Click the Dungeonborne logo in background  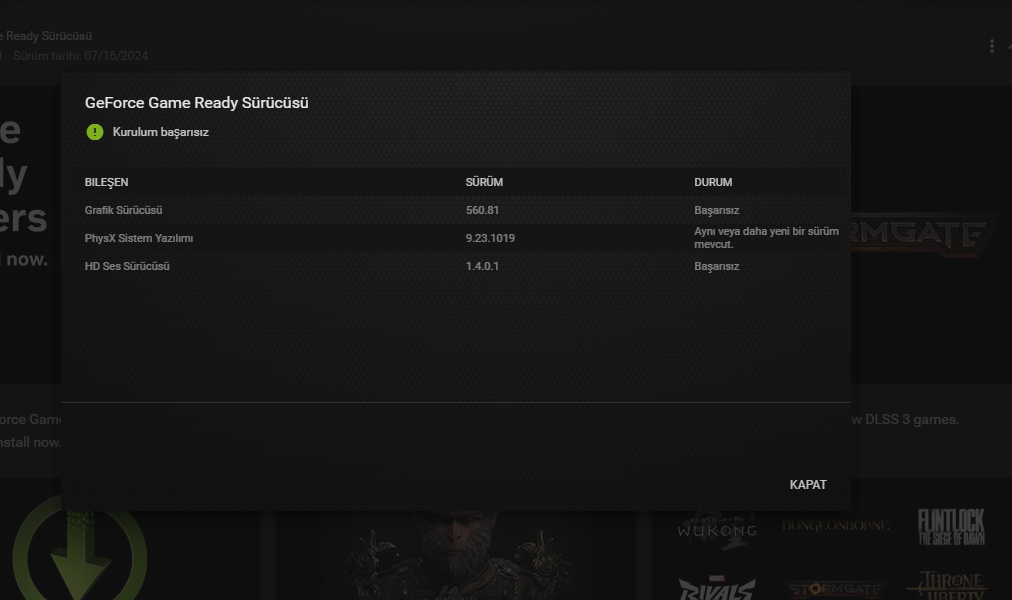[835, 526]
